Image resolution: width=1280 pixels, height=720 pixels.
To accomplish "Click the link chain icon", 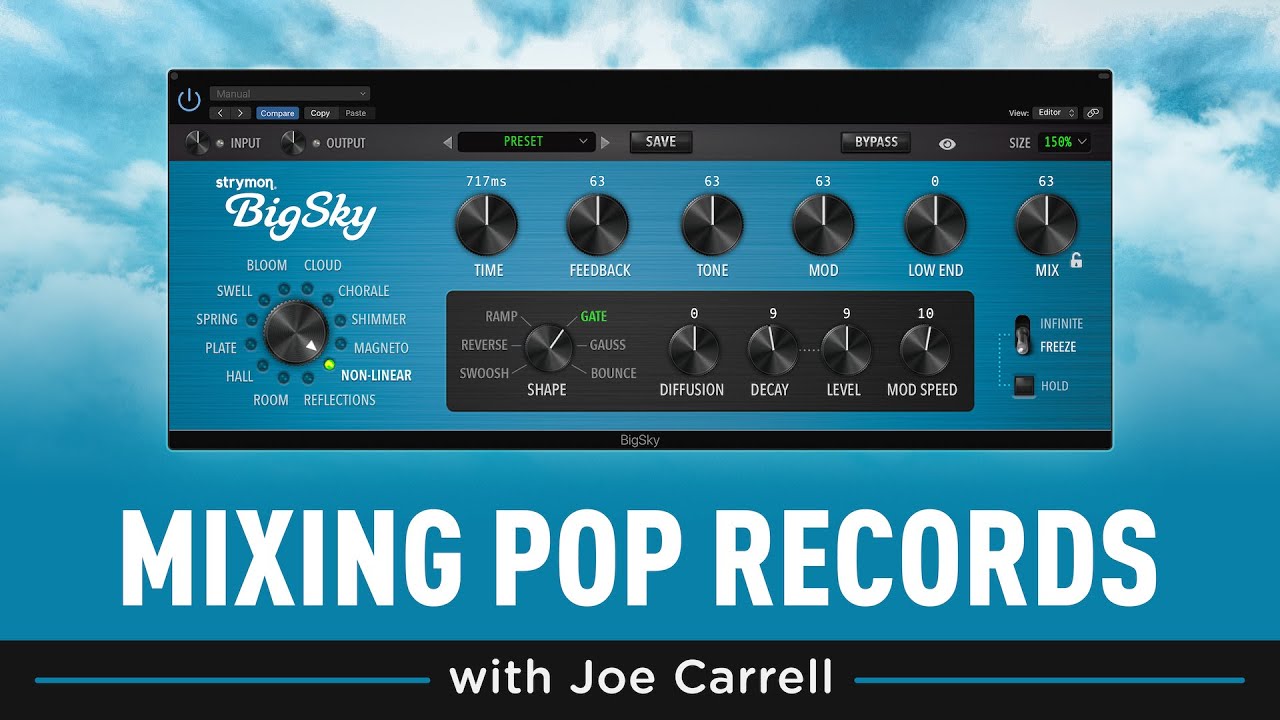I will [1093, 113].
